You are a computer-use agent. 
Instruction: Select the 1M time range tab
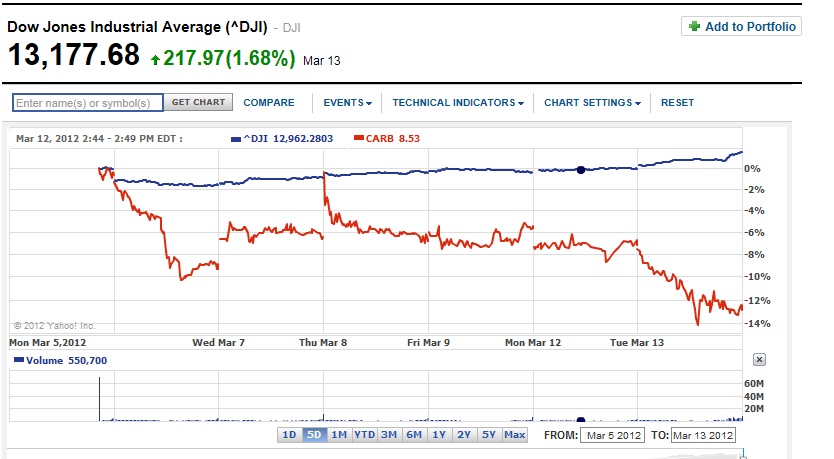pos(339,435)
